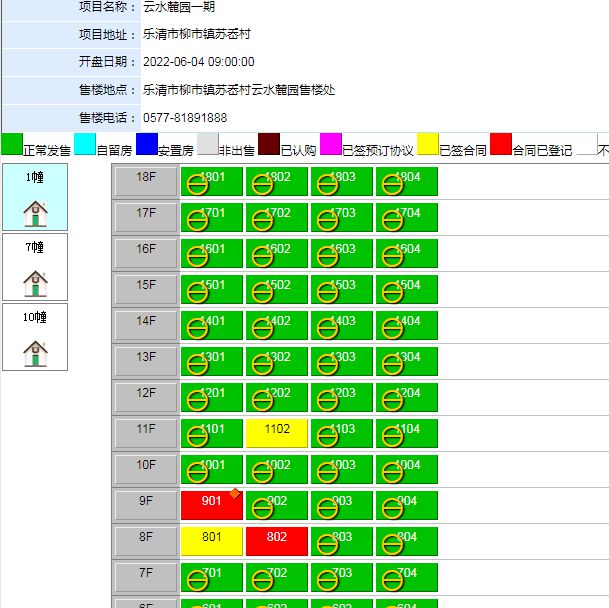
Task: Click the sales phone number 0577-81891888
Action: point(185,117)
